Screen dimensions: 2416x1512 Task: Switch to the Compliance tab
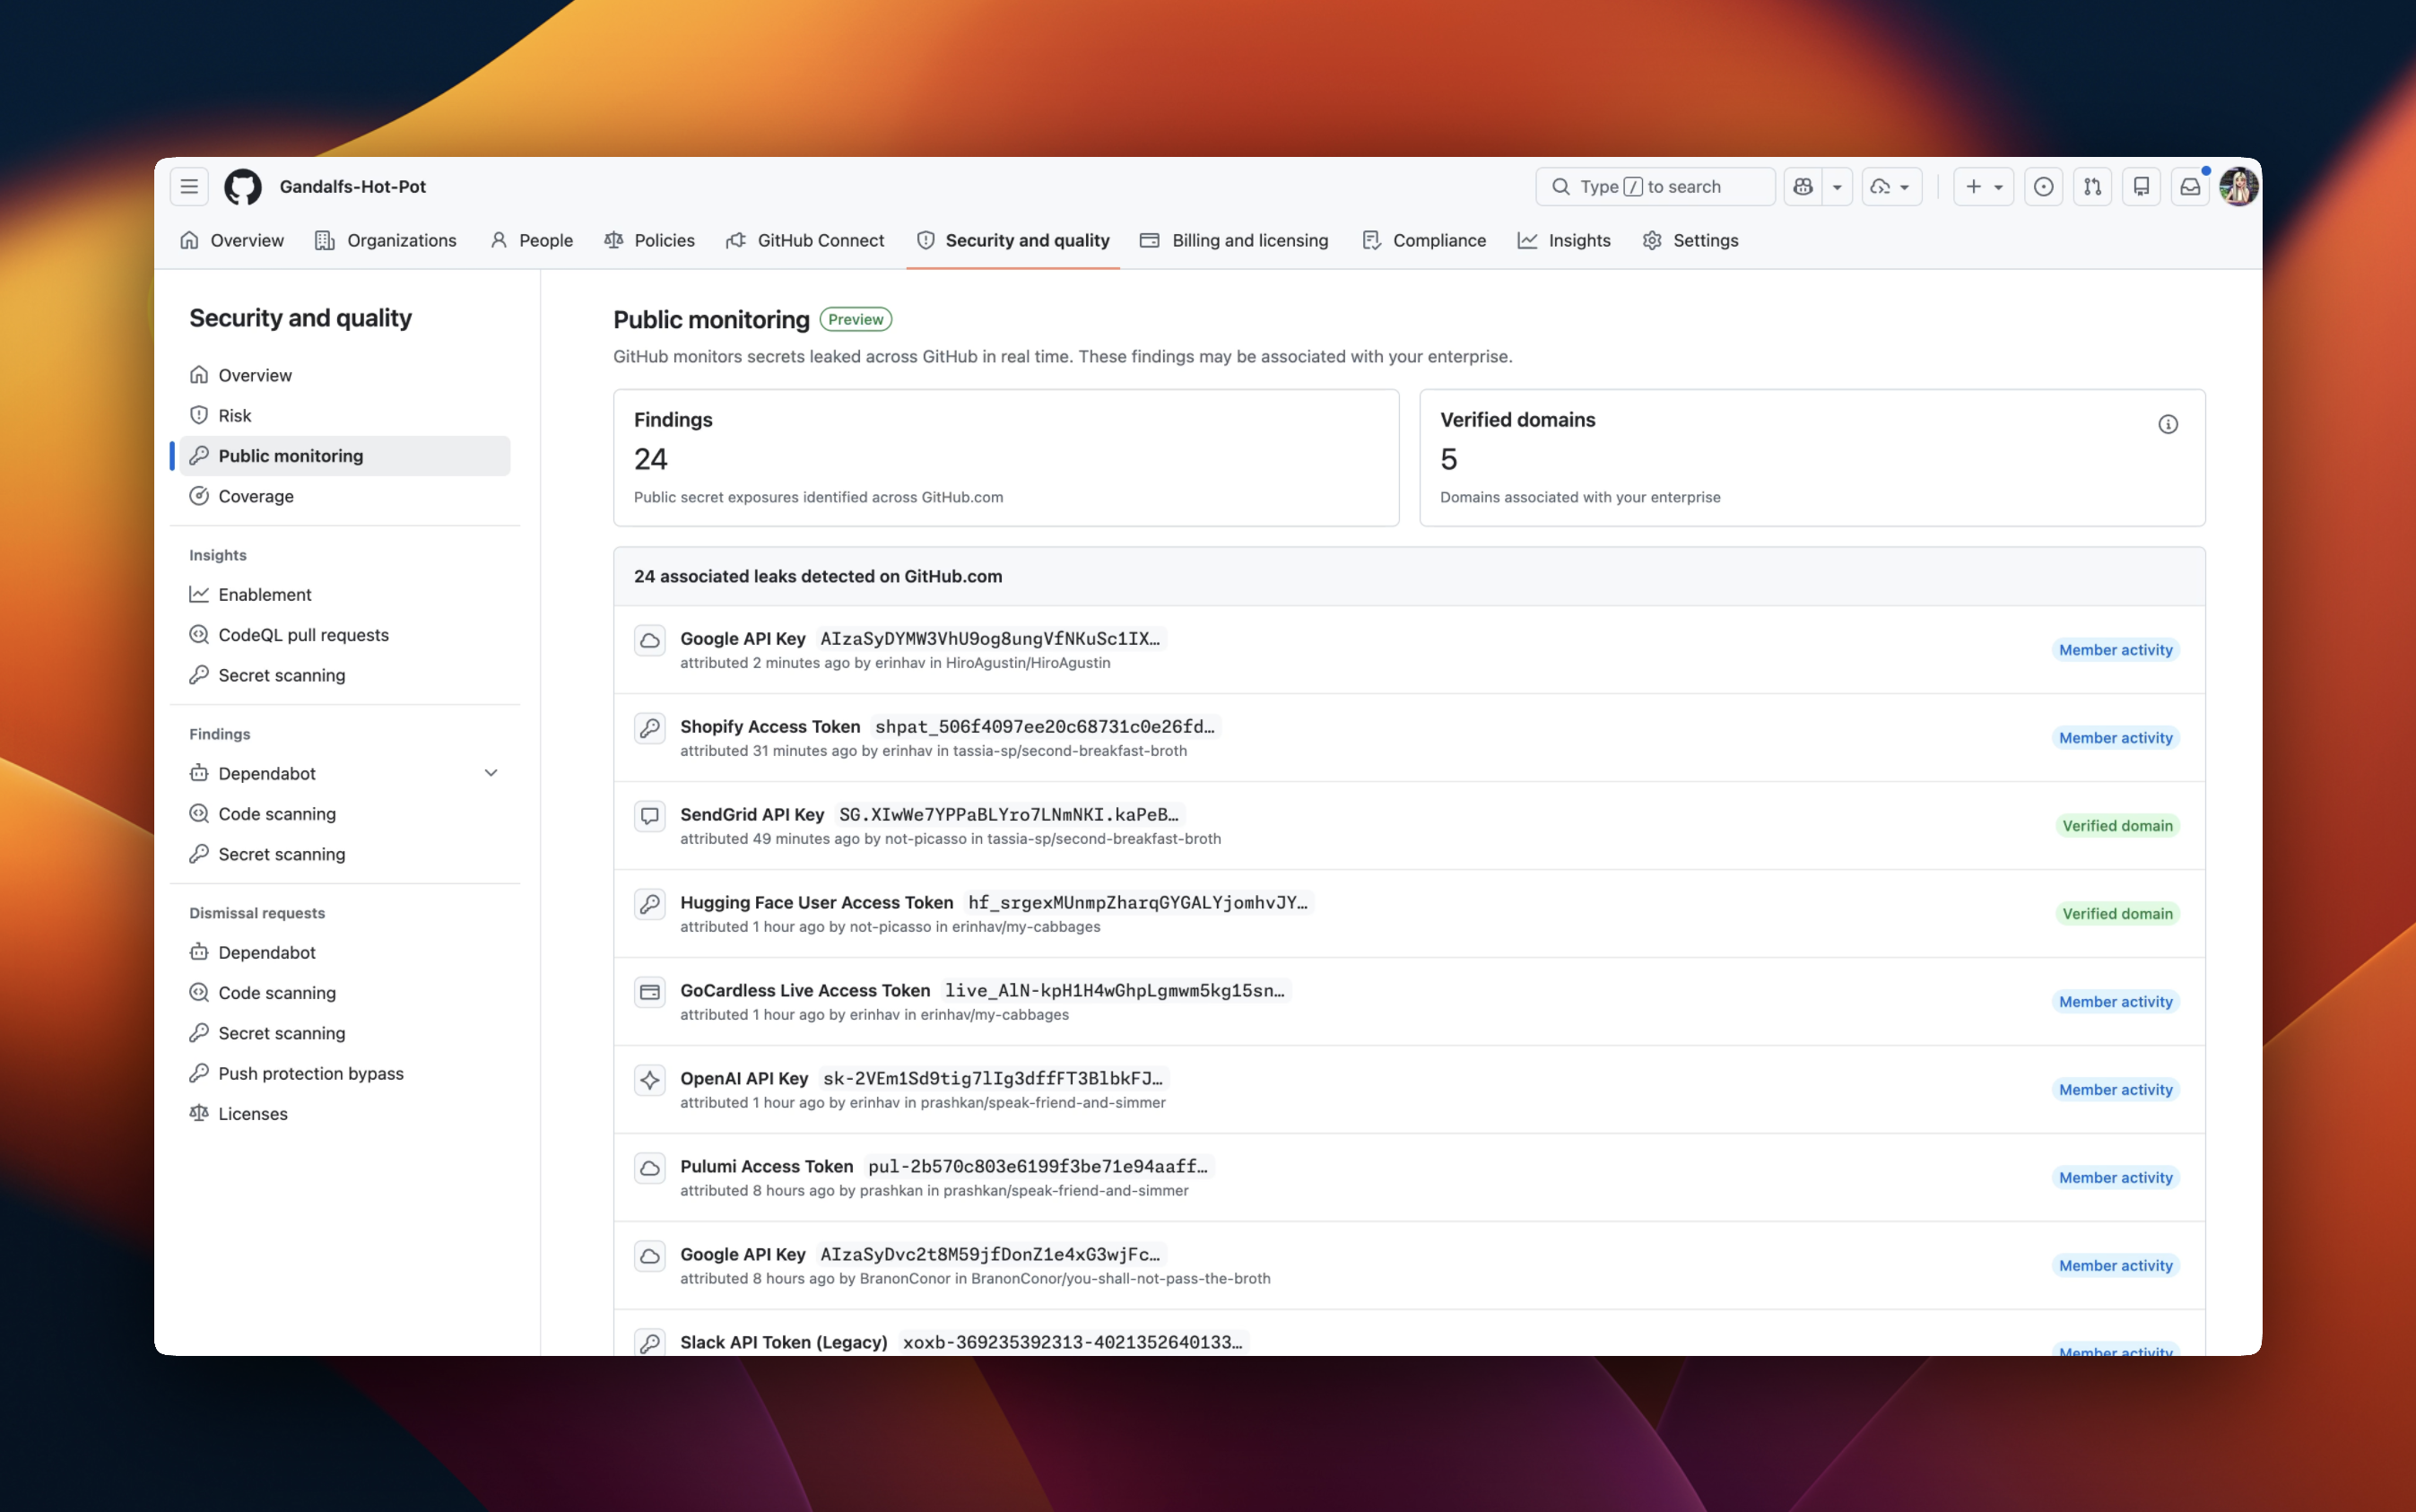[x=1424, y=241]
